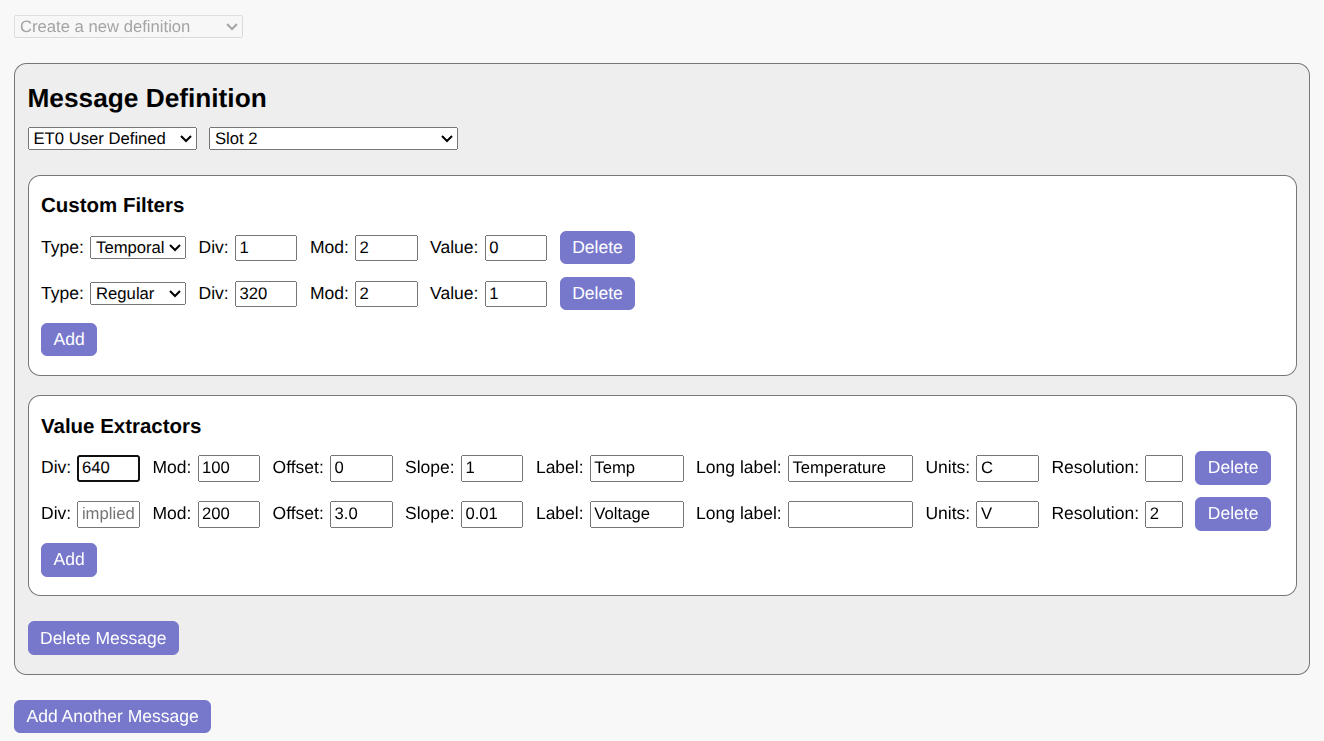Open the ET0 User Defined dropdown
1324x741 pixels.
(x=112, y=138)
